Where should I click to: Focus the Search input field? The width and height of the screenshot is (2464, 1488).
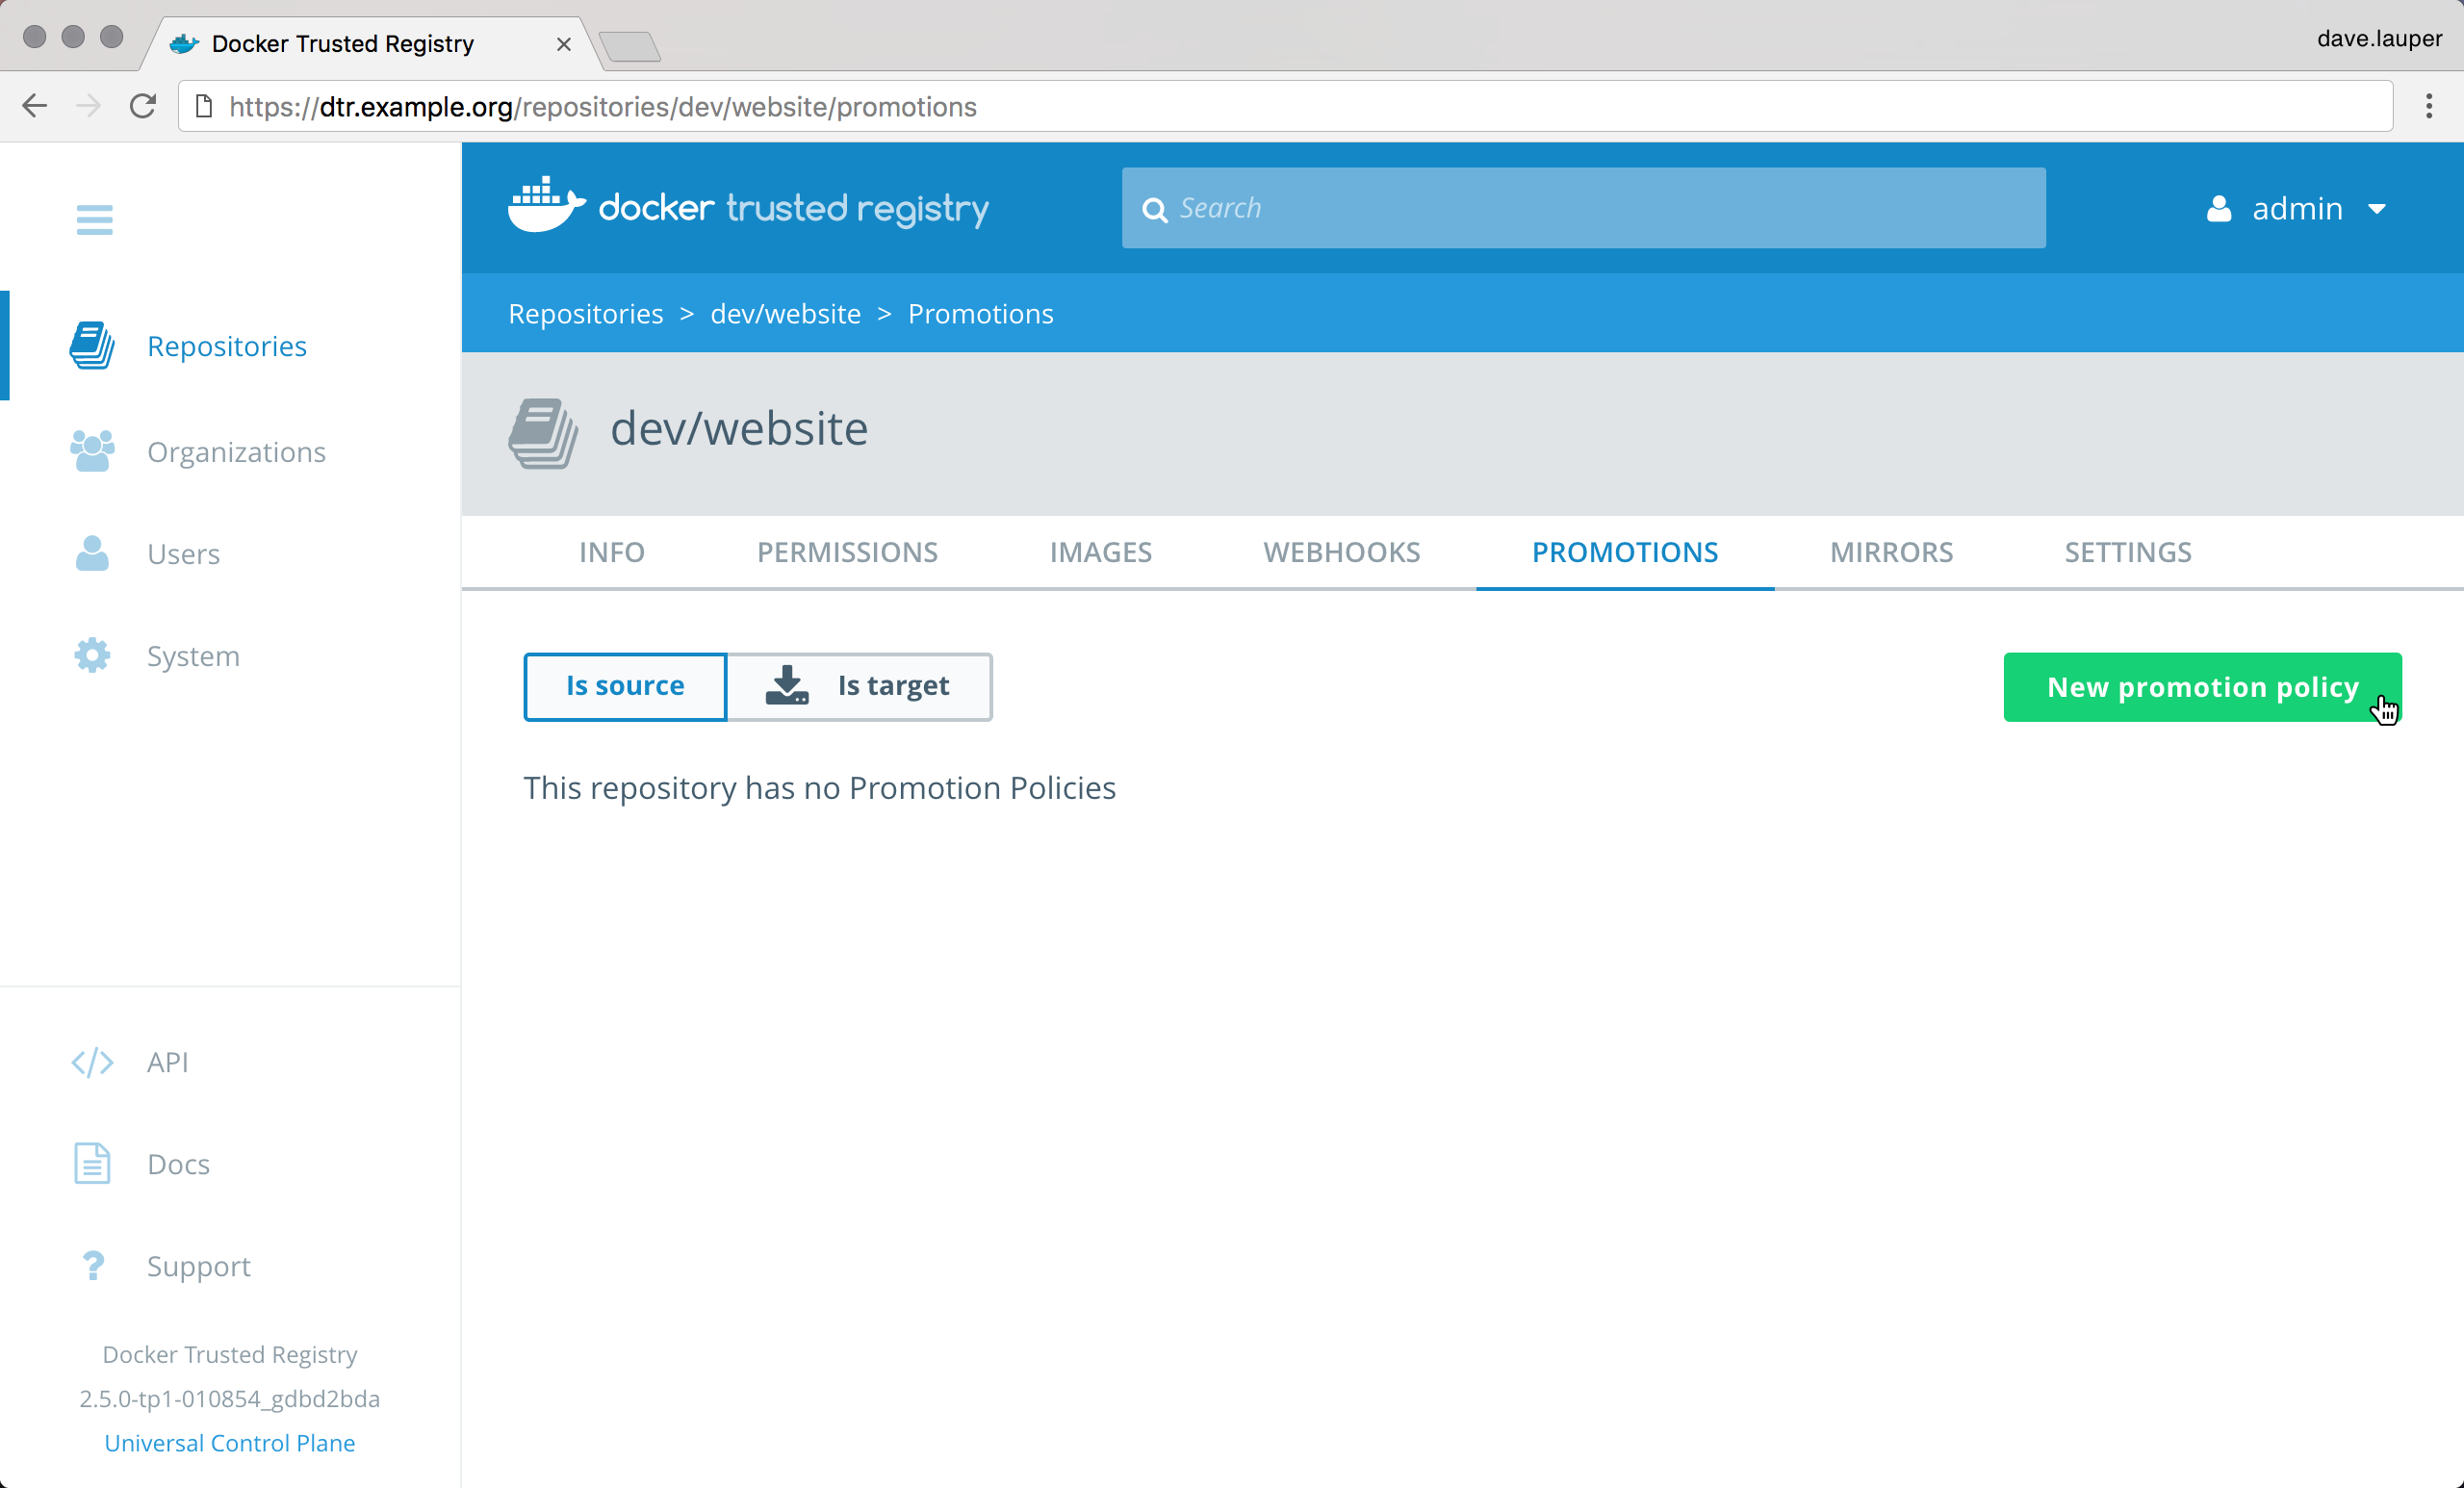[x=1600, y=208]
